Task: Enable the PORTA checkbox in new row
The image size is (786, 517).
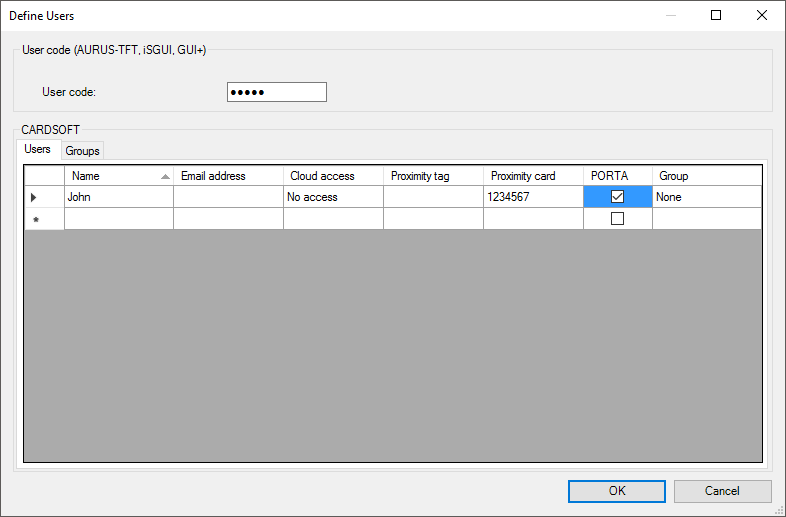Action: point(617,219)
